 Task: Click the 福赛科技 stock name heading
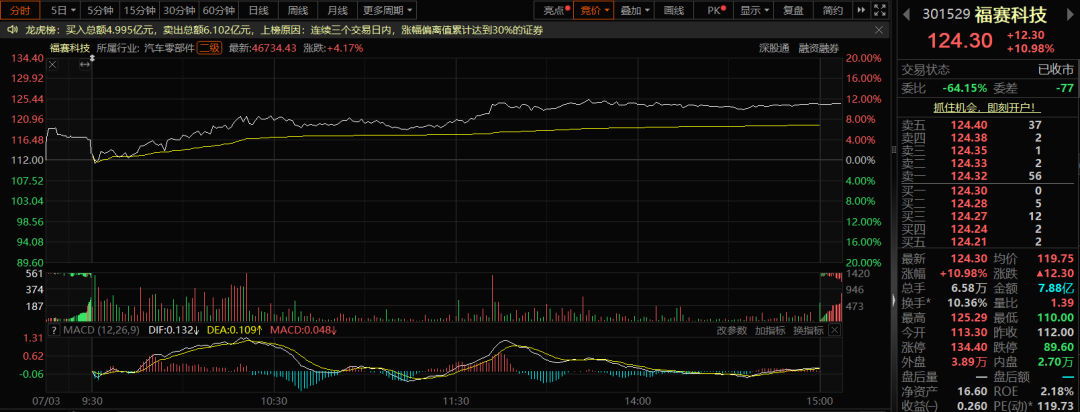click(x=1012, y=14)
